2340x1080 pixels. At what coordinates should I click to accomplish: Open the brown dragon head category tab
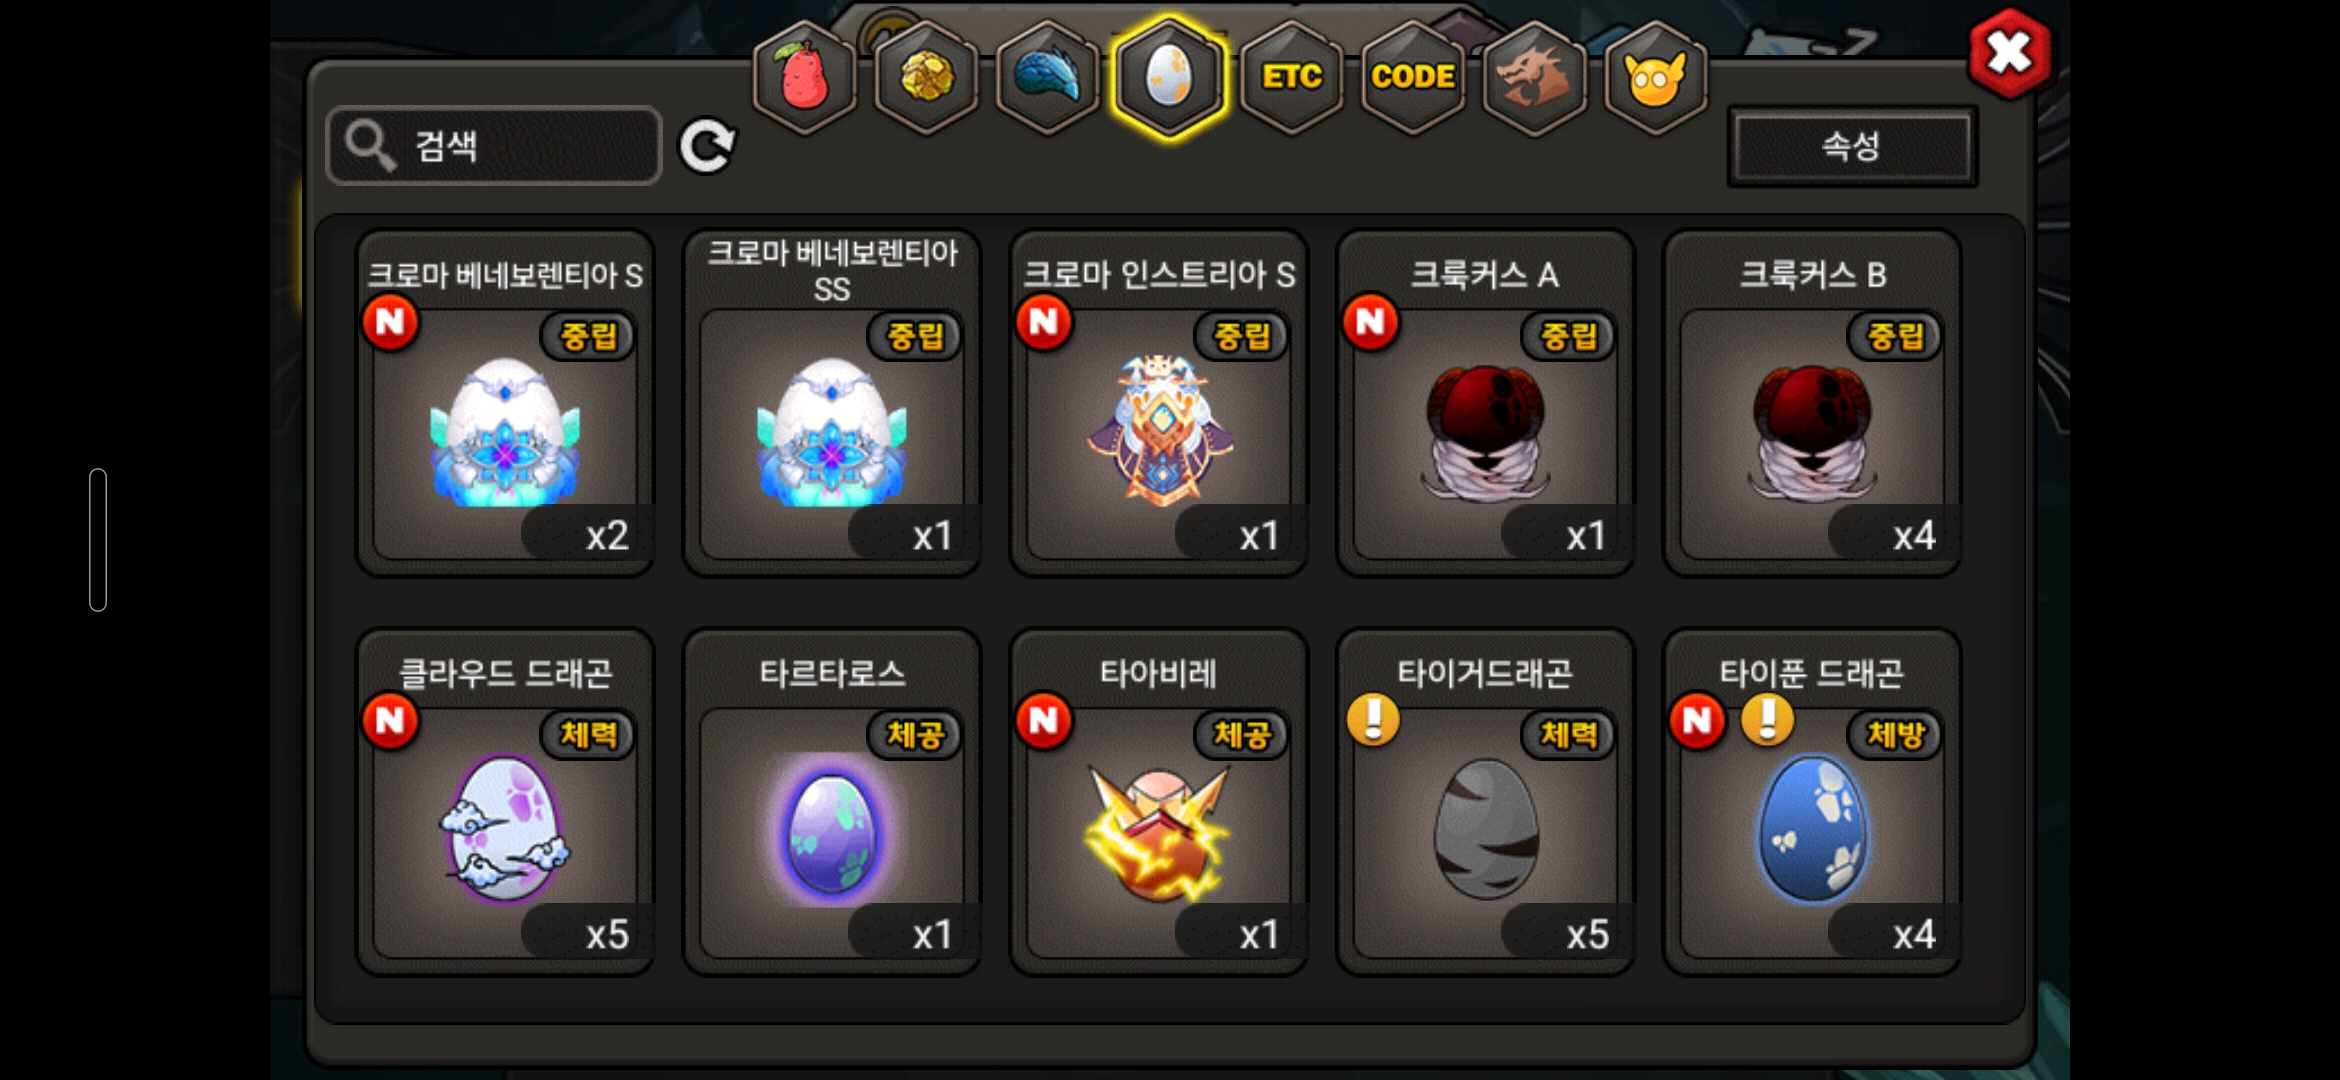click(x=1534, y=77)
